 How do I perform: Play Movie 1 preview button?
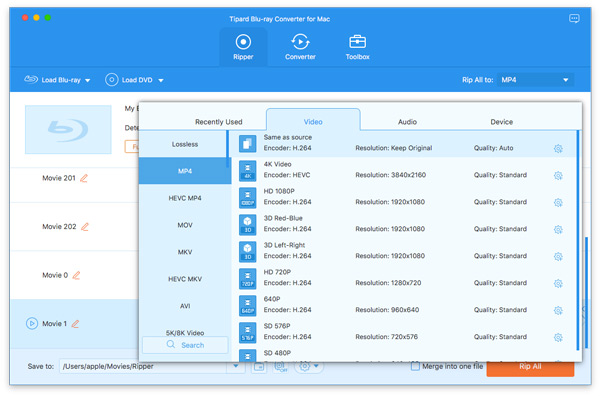click(32, 324)
